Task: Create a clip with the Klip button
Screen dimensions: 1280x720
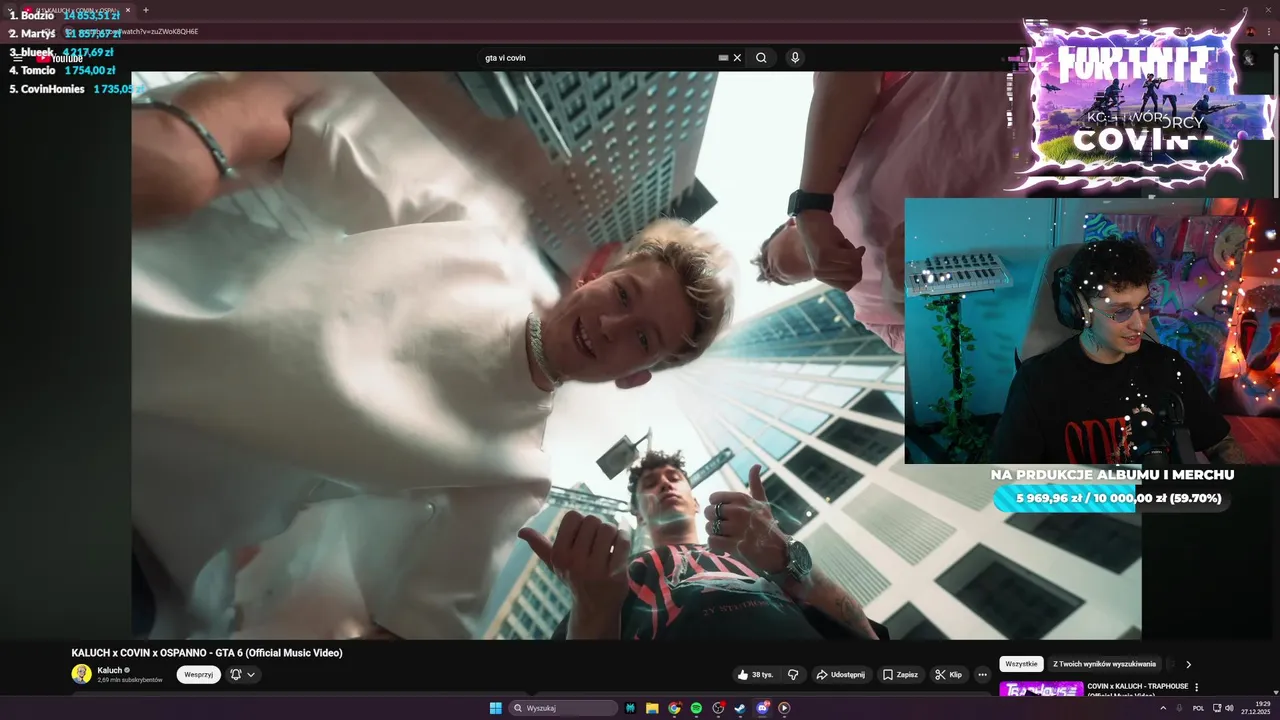Action: (949, 675)
